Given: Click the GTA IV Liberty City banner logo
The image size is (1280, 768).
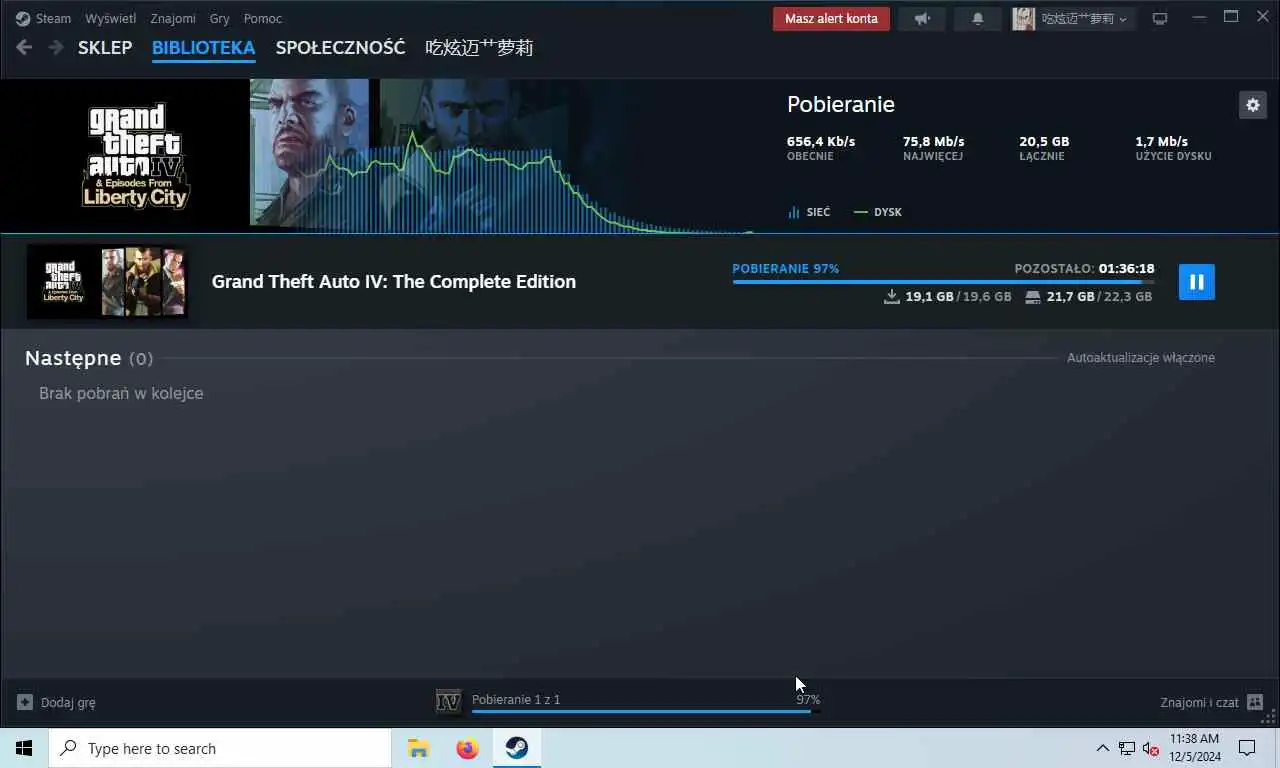Looking at the screenshot, I should (135, 156).
